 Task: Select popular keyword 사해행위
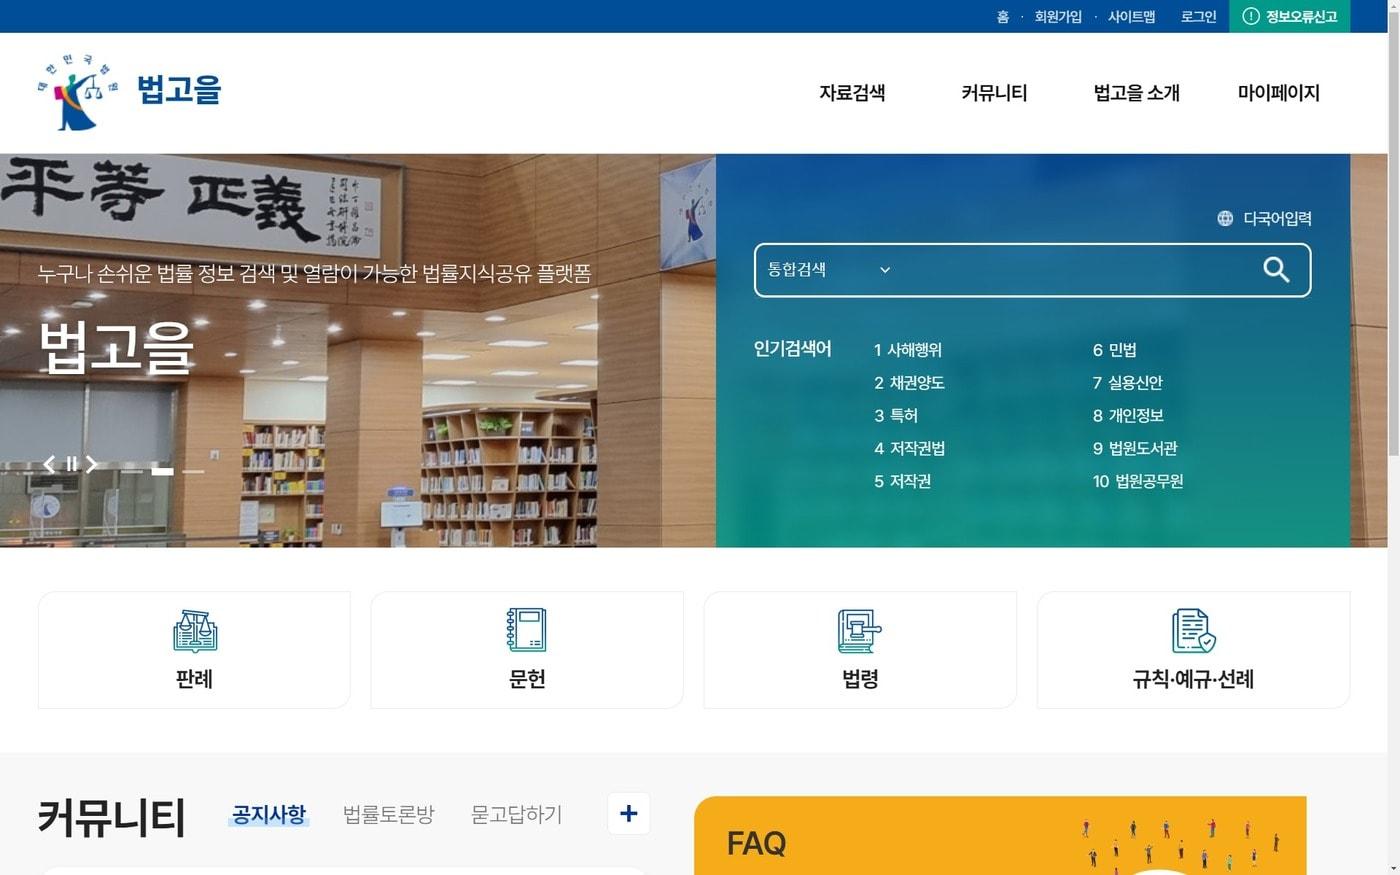point(908,350)
